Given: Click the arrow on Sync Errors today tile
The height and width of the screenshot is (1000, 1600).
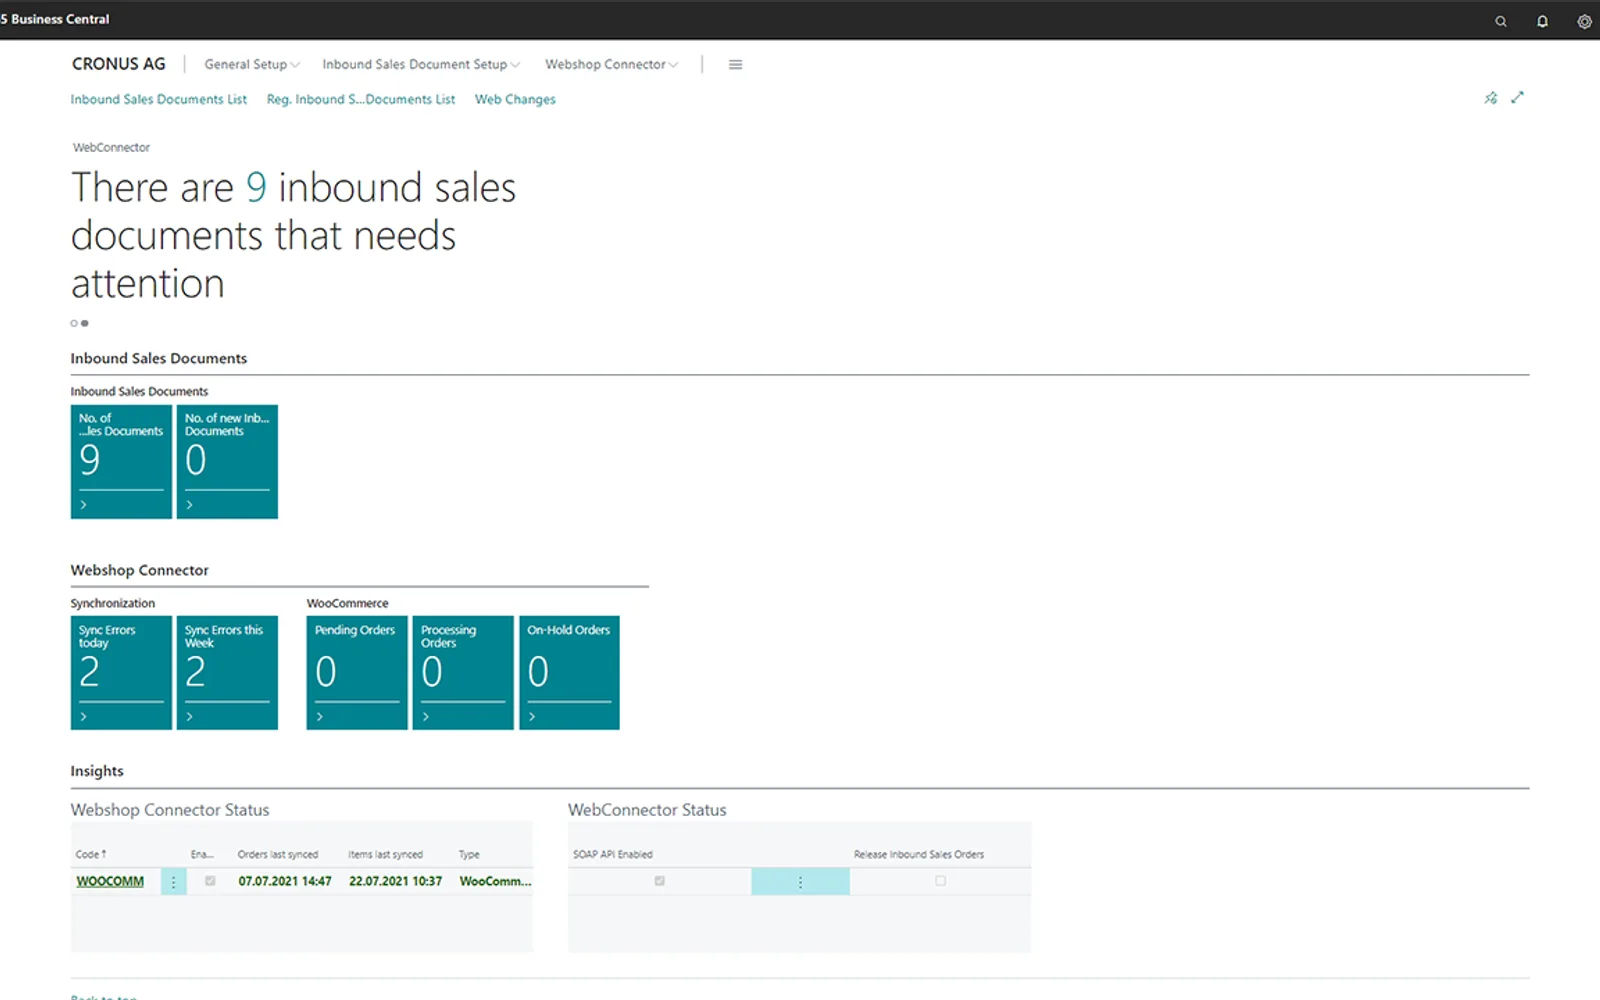Looking at the screenshot, I should coord(83,717).
